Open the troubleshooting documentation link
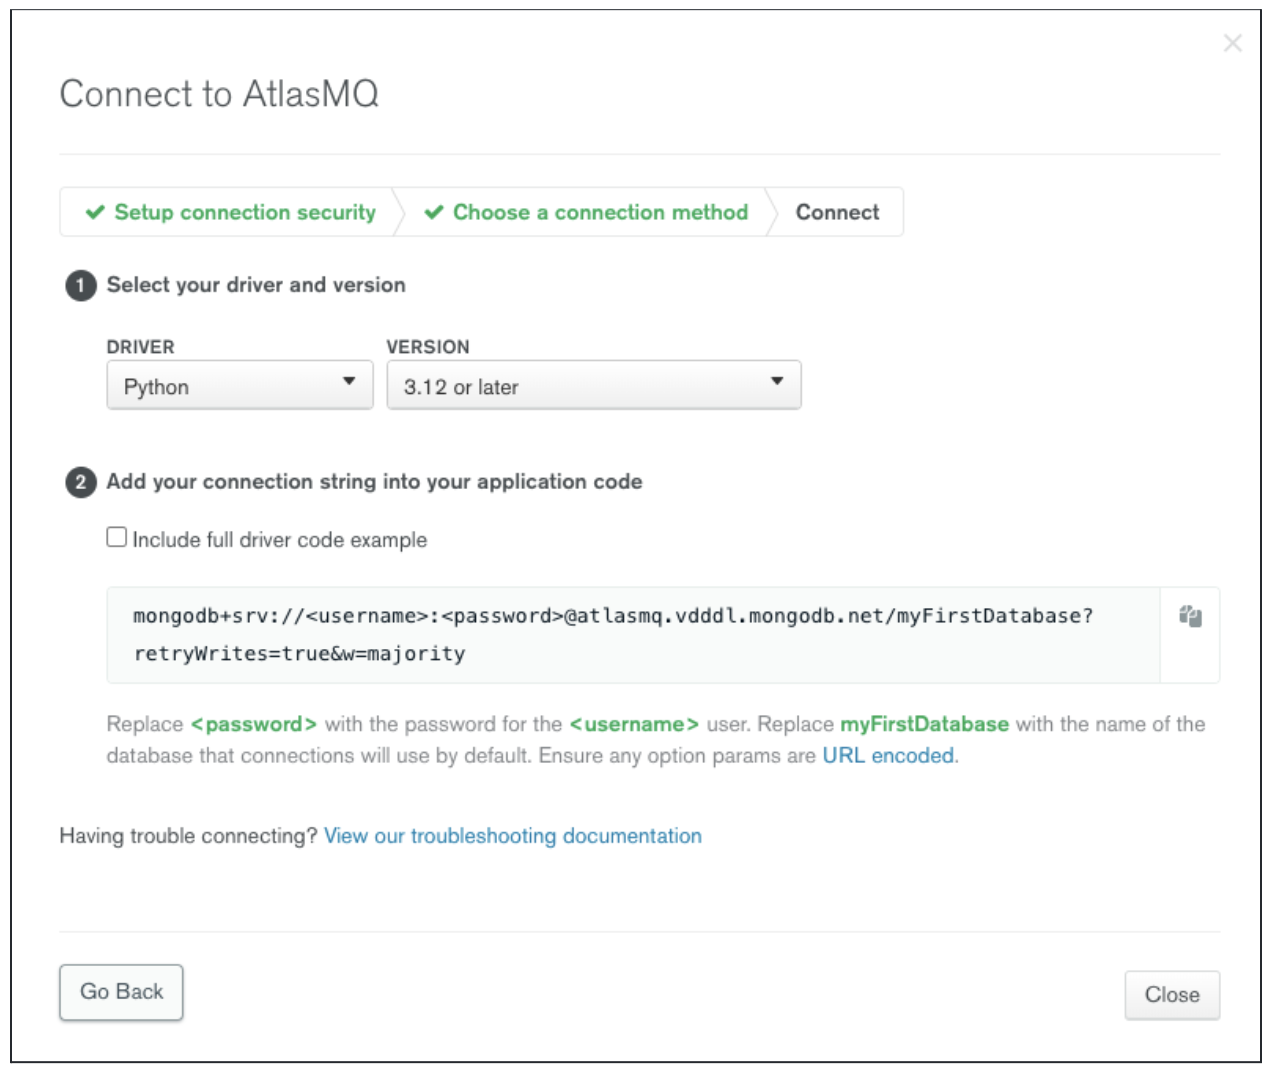The image size is (1270, 1082). pyautogui.click(x=513, y=835)
